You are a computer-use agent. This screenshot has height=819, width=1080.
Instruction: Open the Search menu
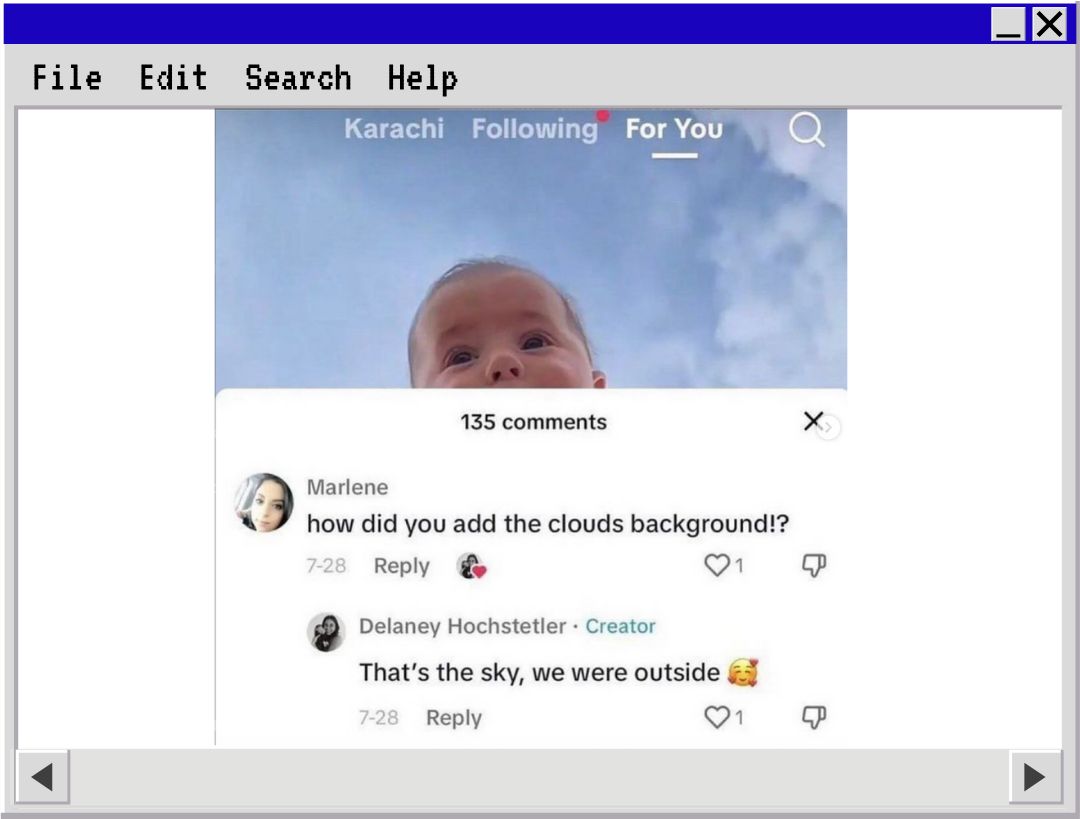(298, 77)
